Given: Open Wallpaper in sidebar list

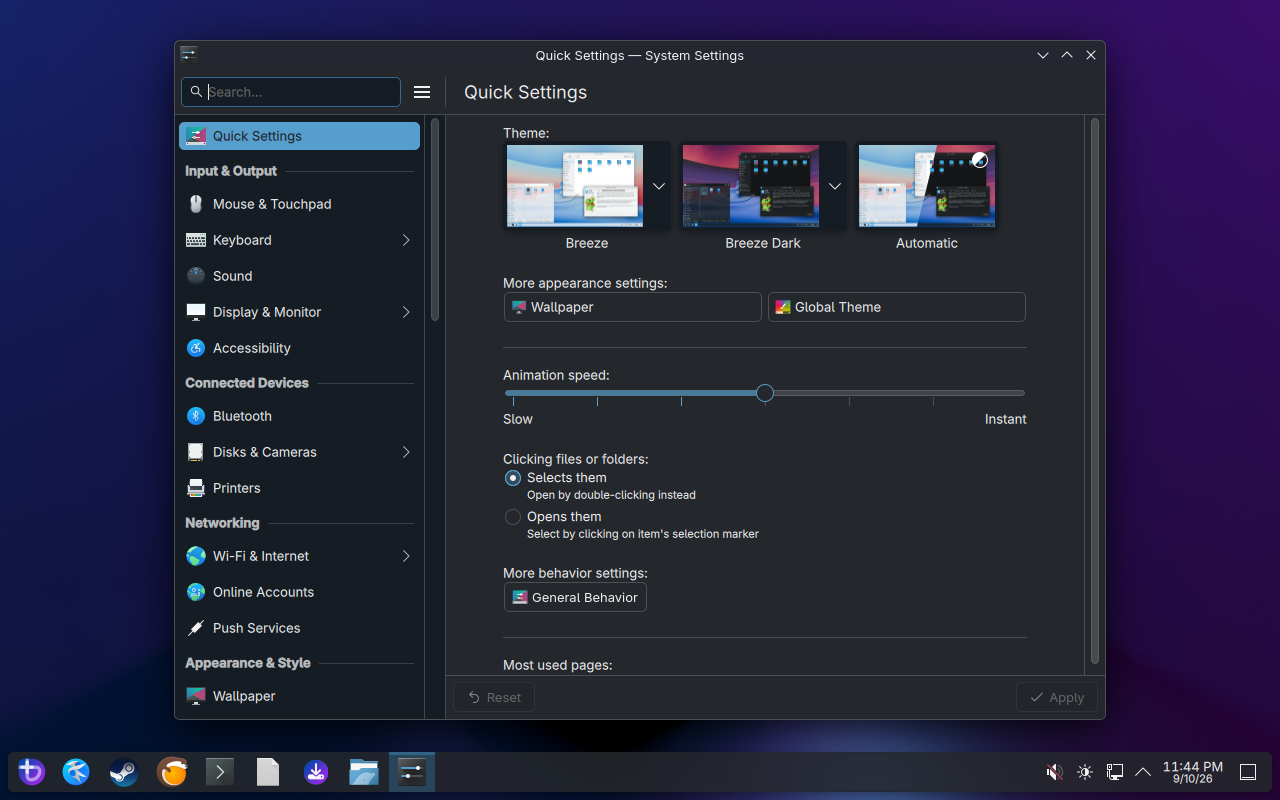Looking at the screenshot, I should pyautogui.click(x=299, y=696).
